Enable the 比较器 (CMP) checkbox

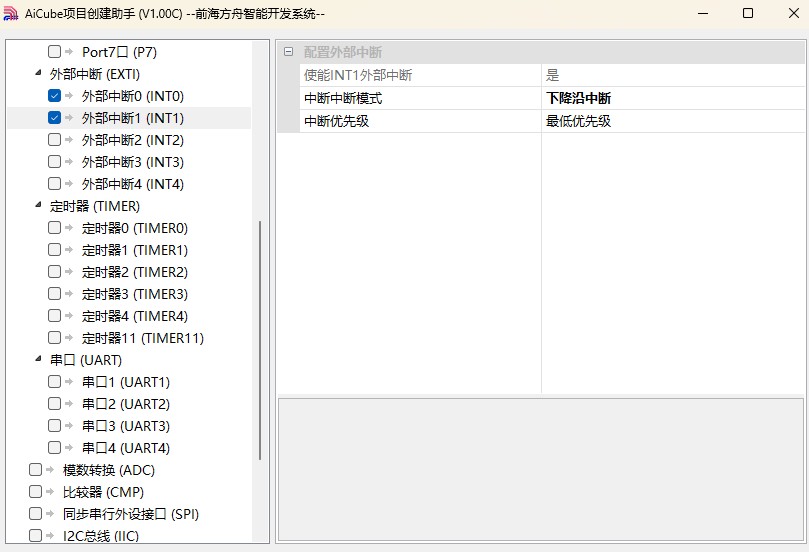coord(35,491)
